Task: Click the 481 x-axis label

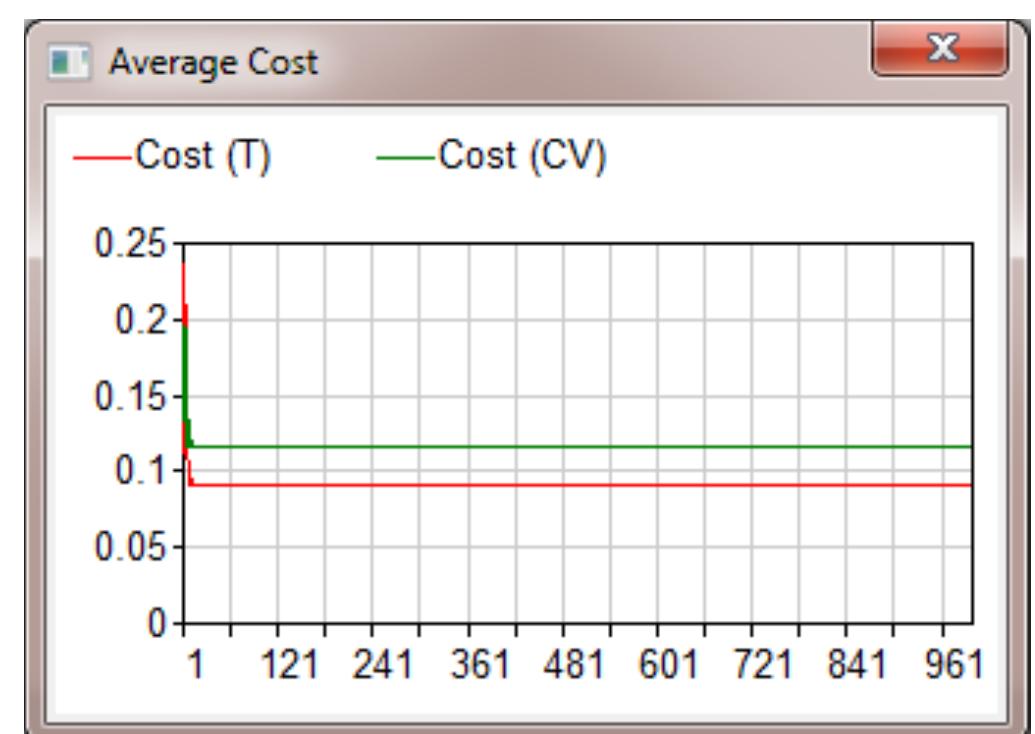Action: pyautogui.click(x=573, y=664)
